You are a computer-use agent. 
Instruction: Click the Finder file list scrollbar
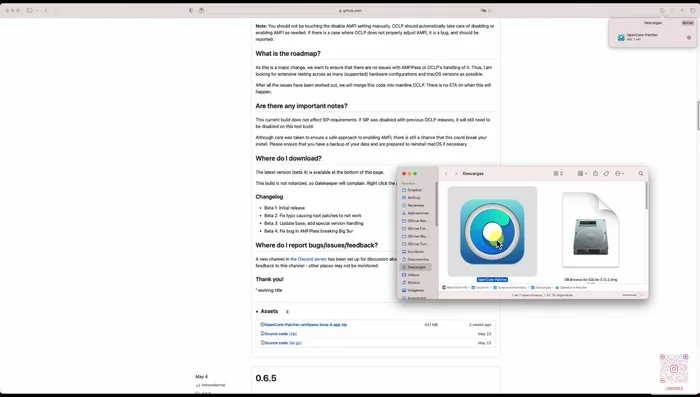pyautogui.click(x=646, y=196)
